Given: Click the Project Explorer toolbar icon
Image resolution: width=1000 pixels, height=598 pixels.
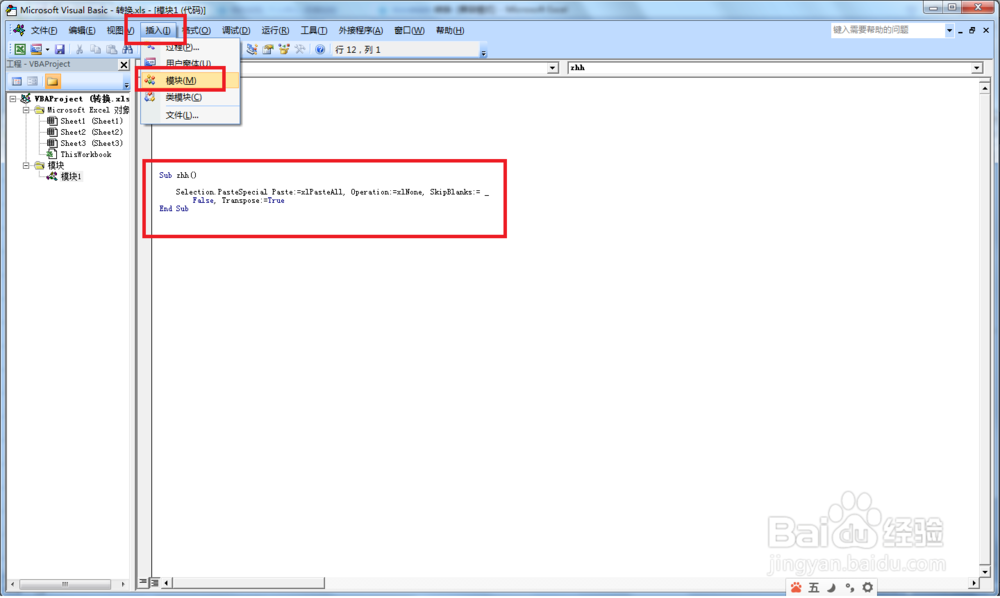Looking at the screenshot, I should point(252,49).
